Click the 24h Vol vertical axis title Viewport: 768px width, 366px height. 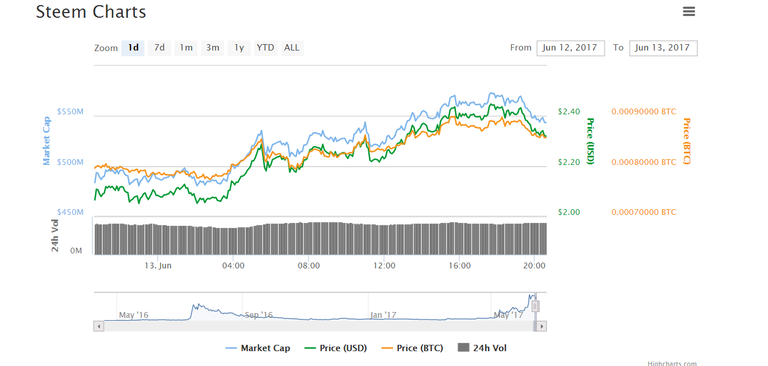55,236
